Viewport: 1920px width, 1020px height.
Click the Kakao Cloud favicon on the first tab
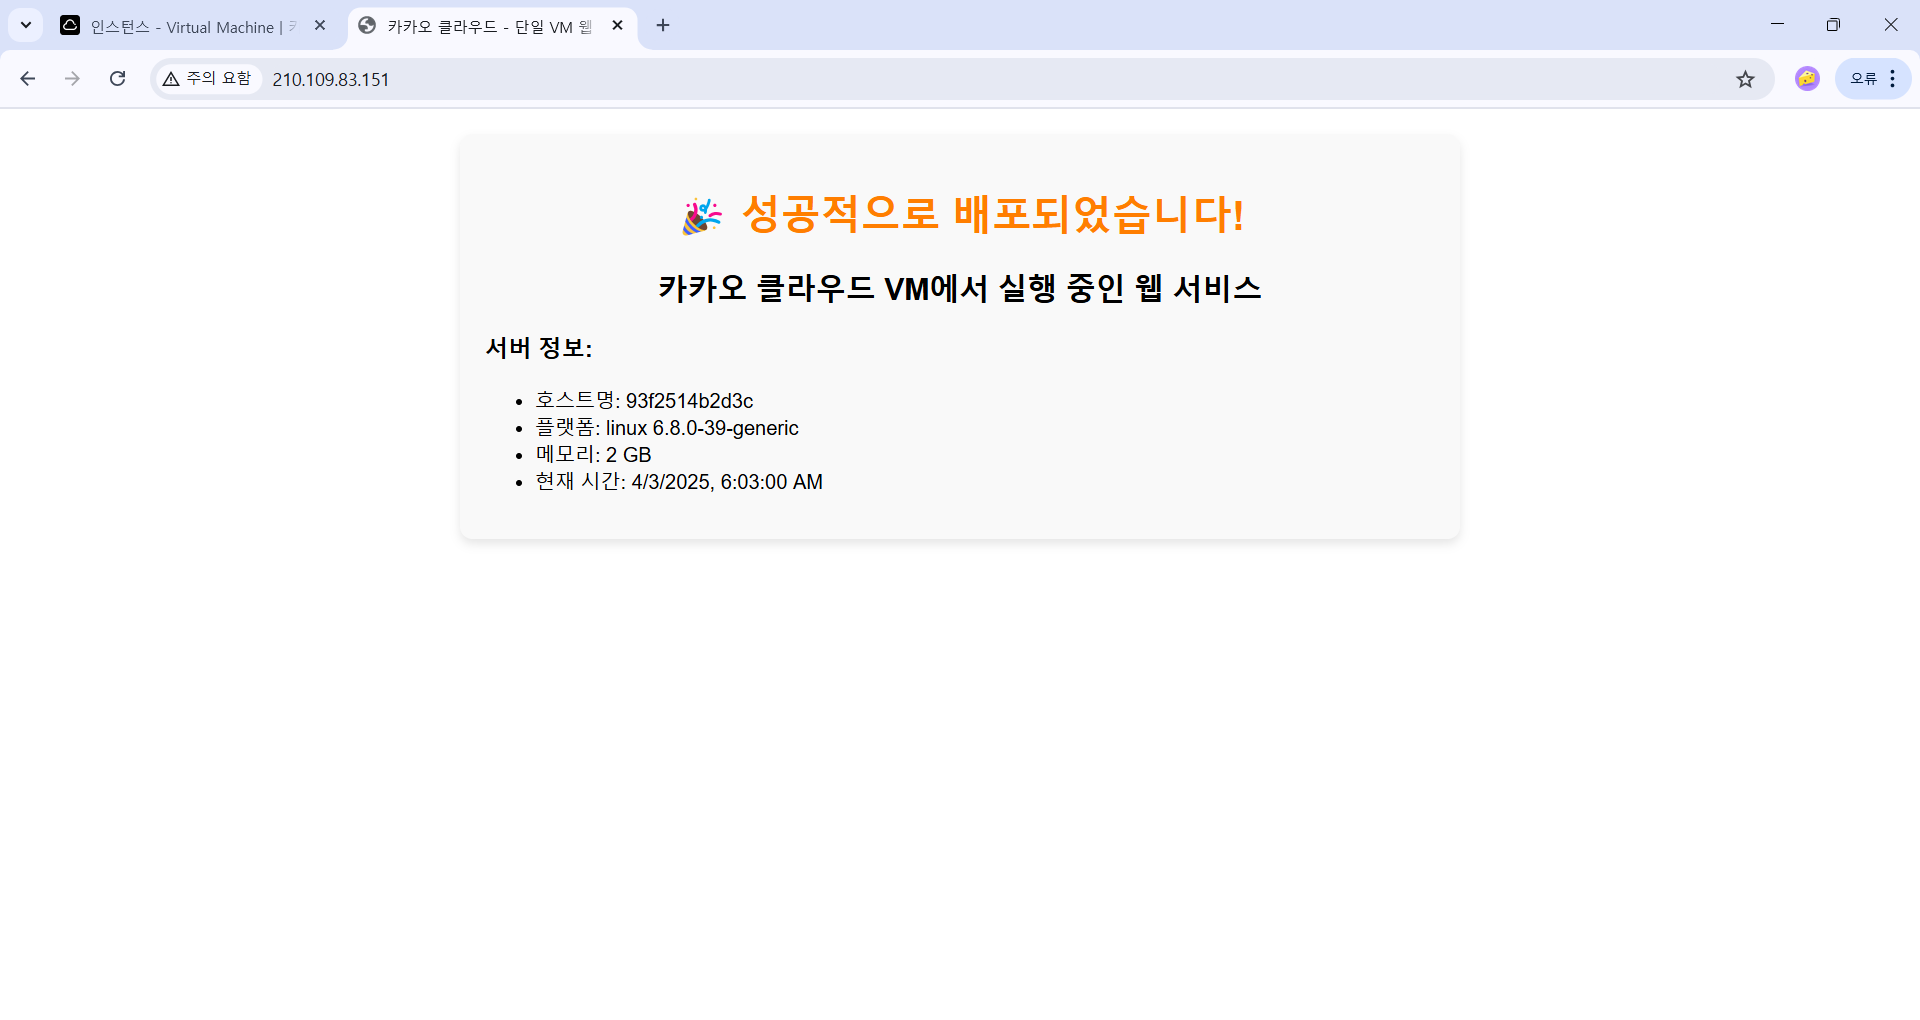tap(70, 26)
